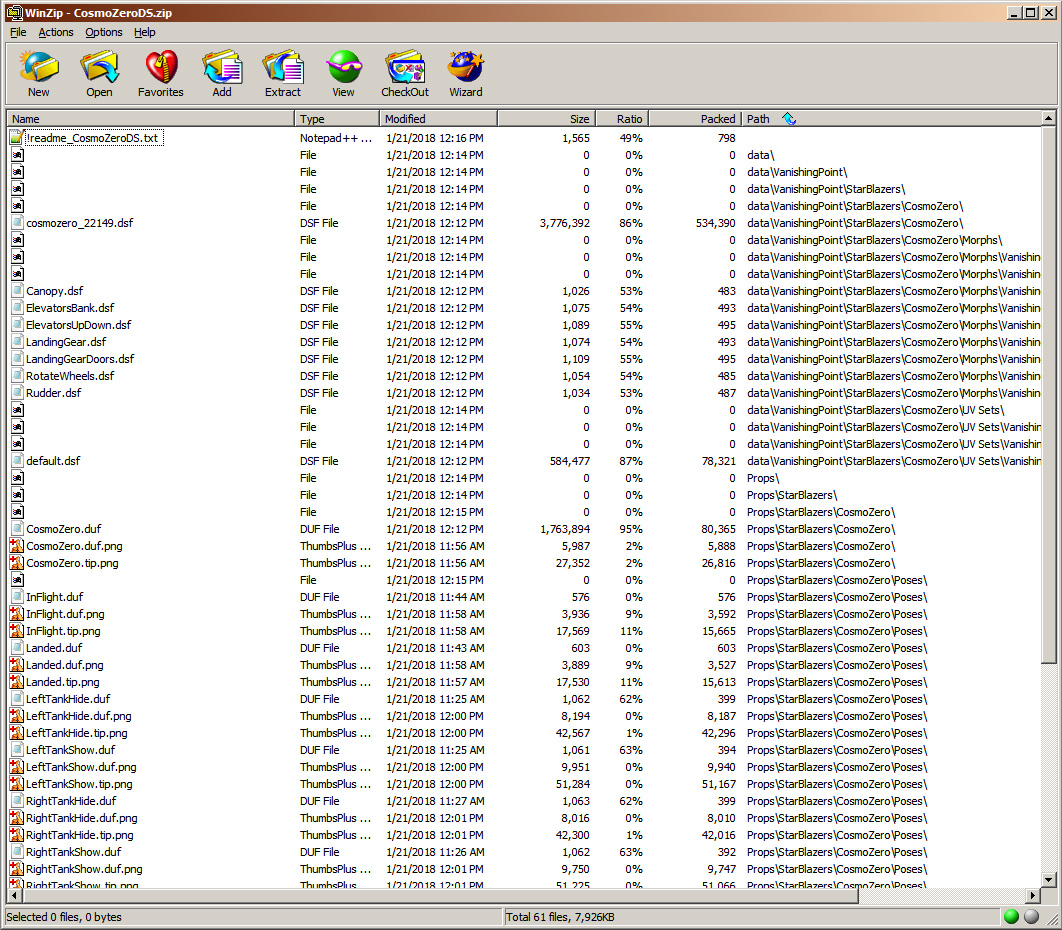Select the RightTankHide.duf file
This screenshot has width=1062, height=930.
tap(71, 801)
